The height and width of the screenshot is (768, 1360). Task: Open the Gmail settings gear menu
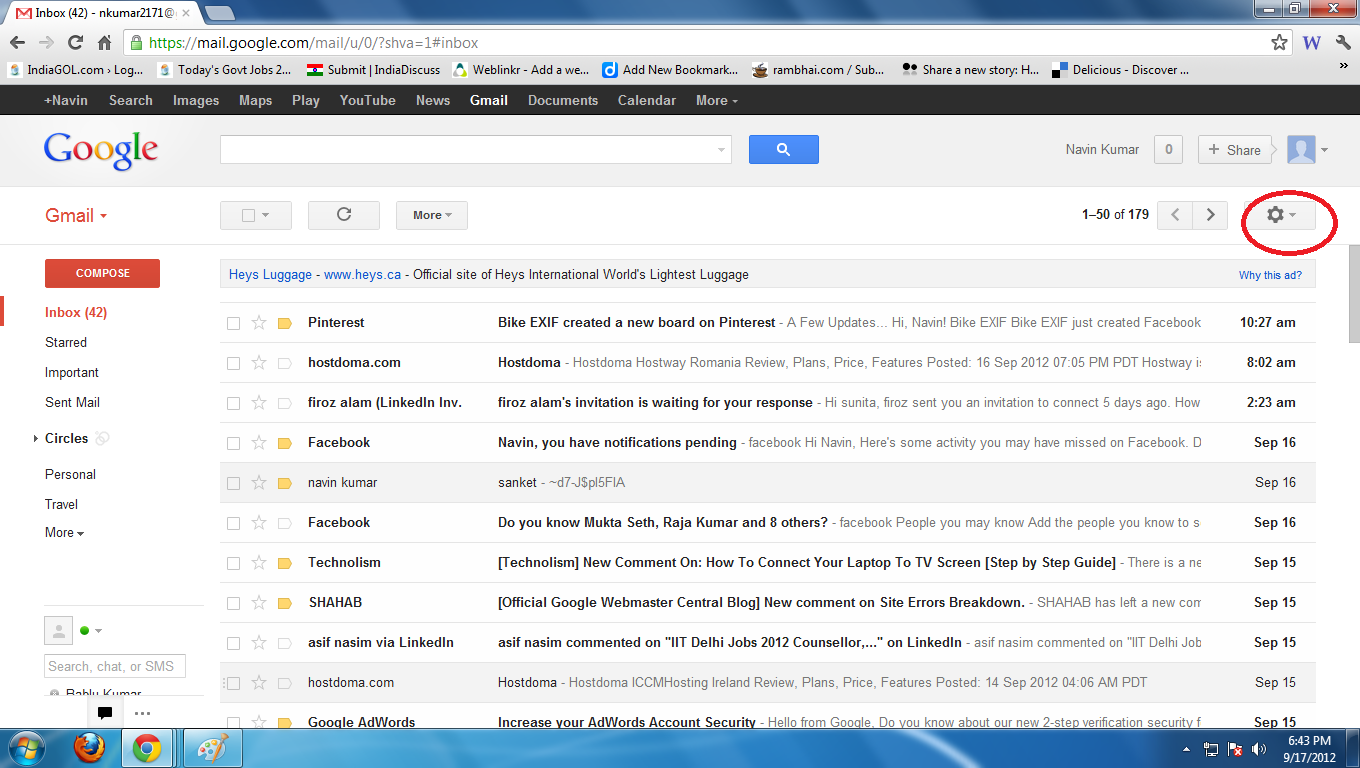pos(1277,215)
